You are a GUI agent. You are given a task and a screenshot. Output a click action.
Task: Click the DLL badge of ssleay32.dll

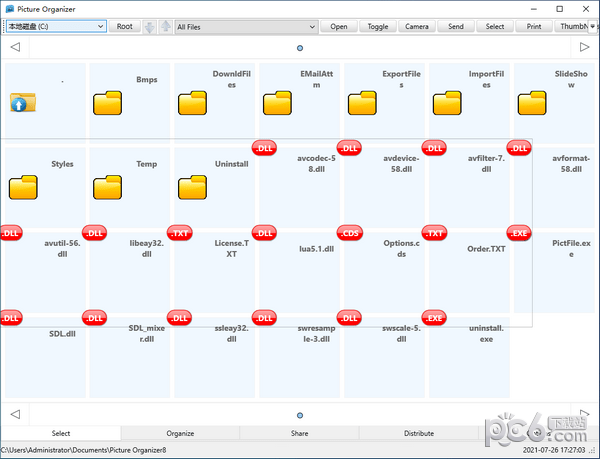[x=179, y=318]
